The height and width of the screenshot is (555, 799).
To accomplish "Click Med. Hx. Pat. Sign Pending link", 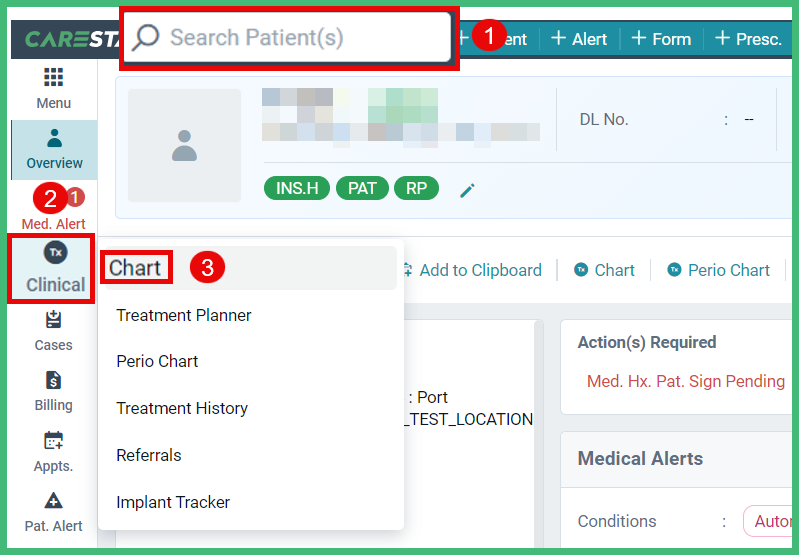I will [x=686, y=381].
